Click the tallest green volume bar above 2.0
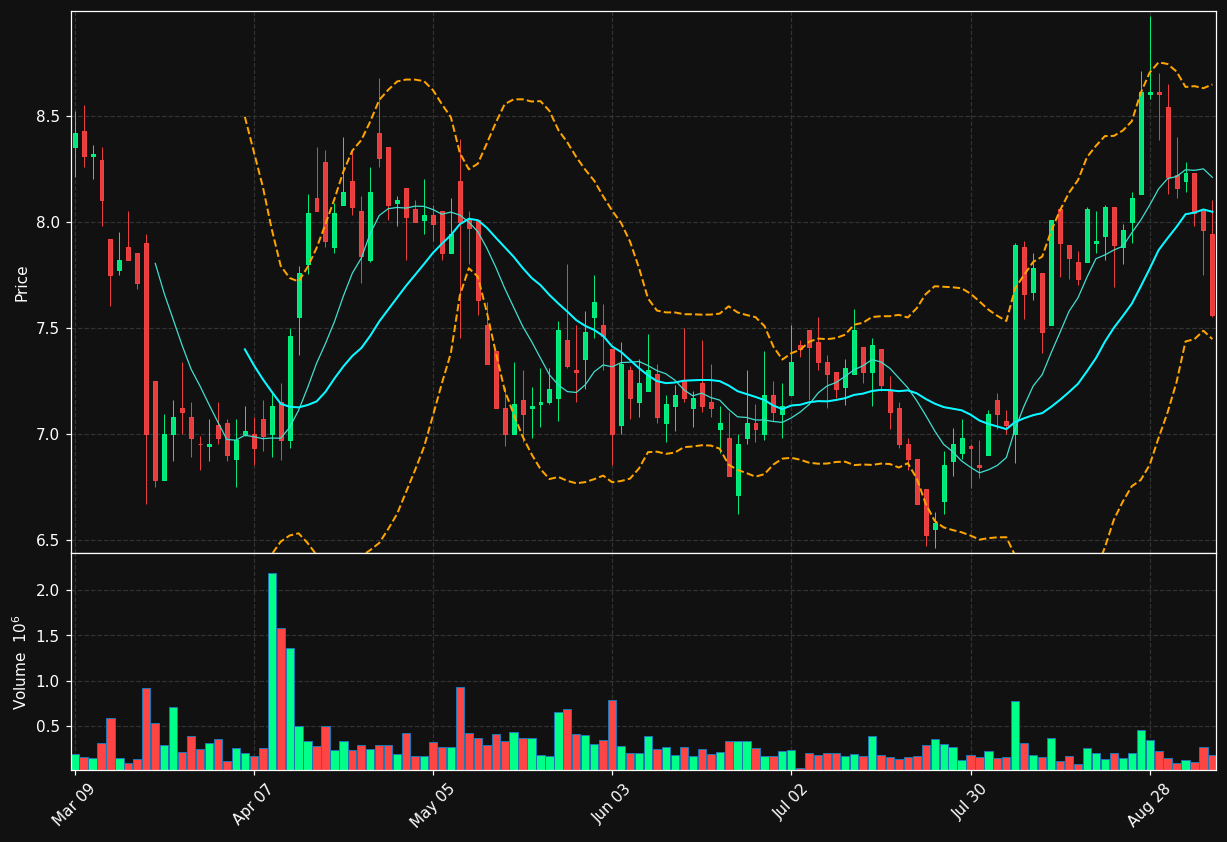Screen dimensions: 1227x842 272,671
